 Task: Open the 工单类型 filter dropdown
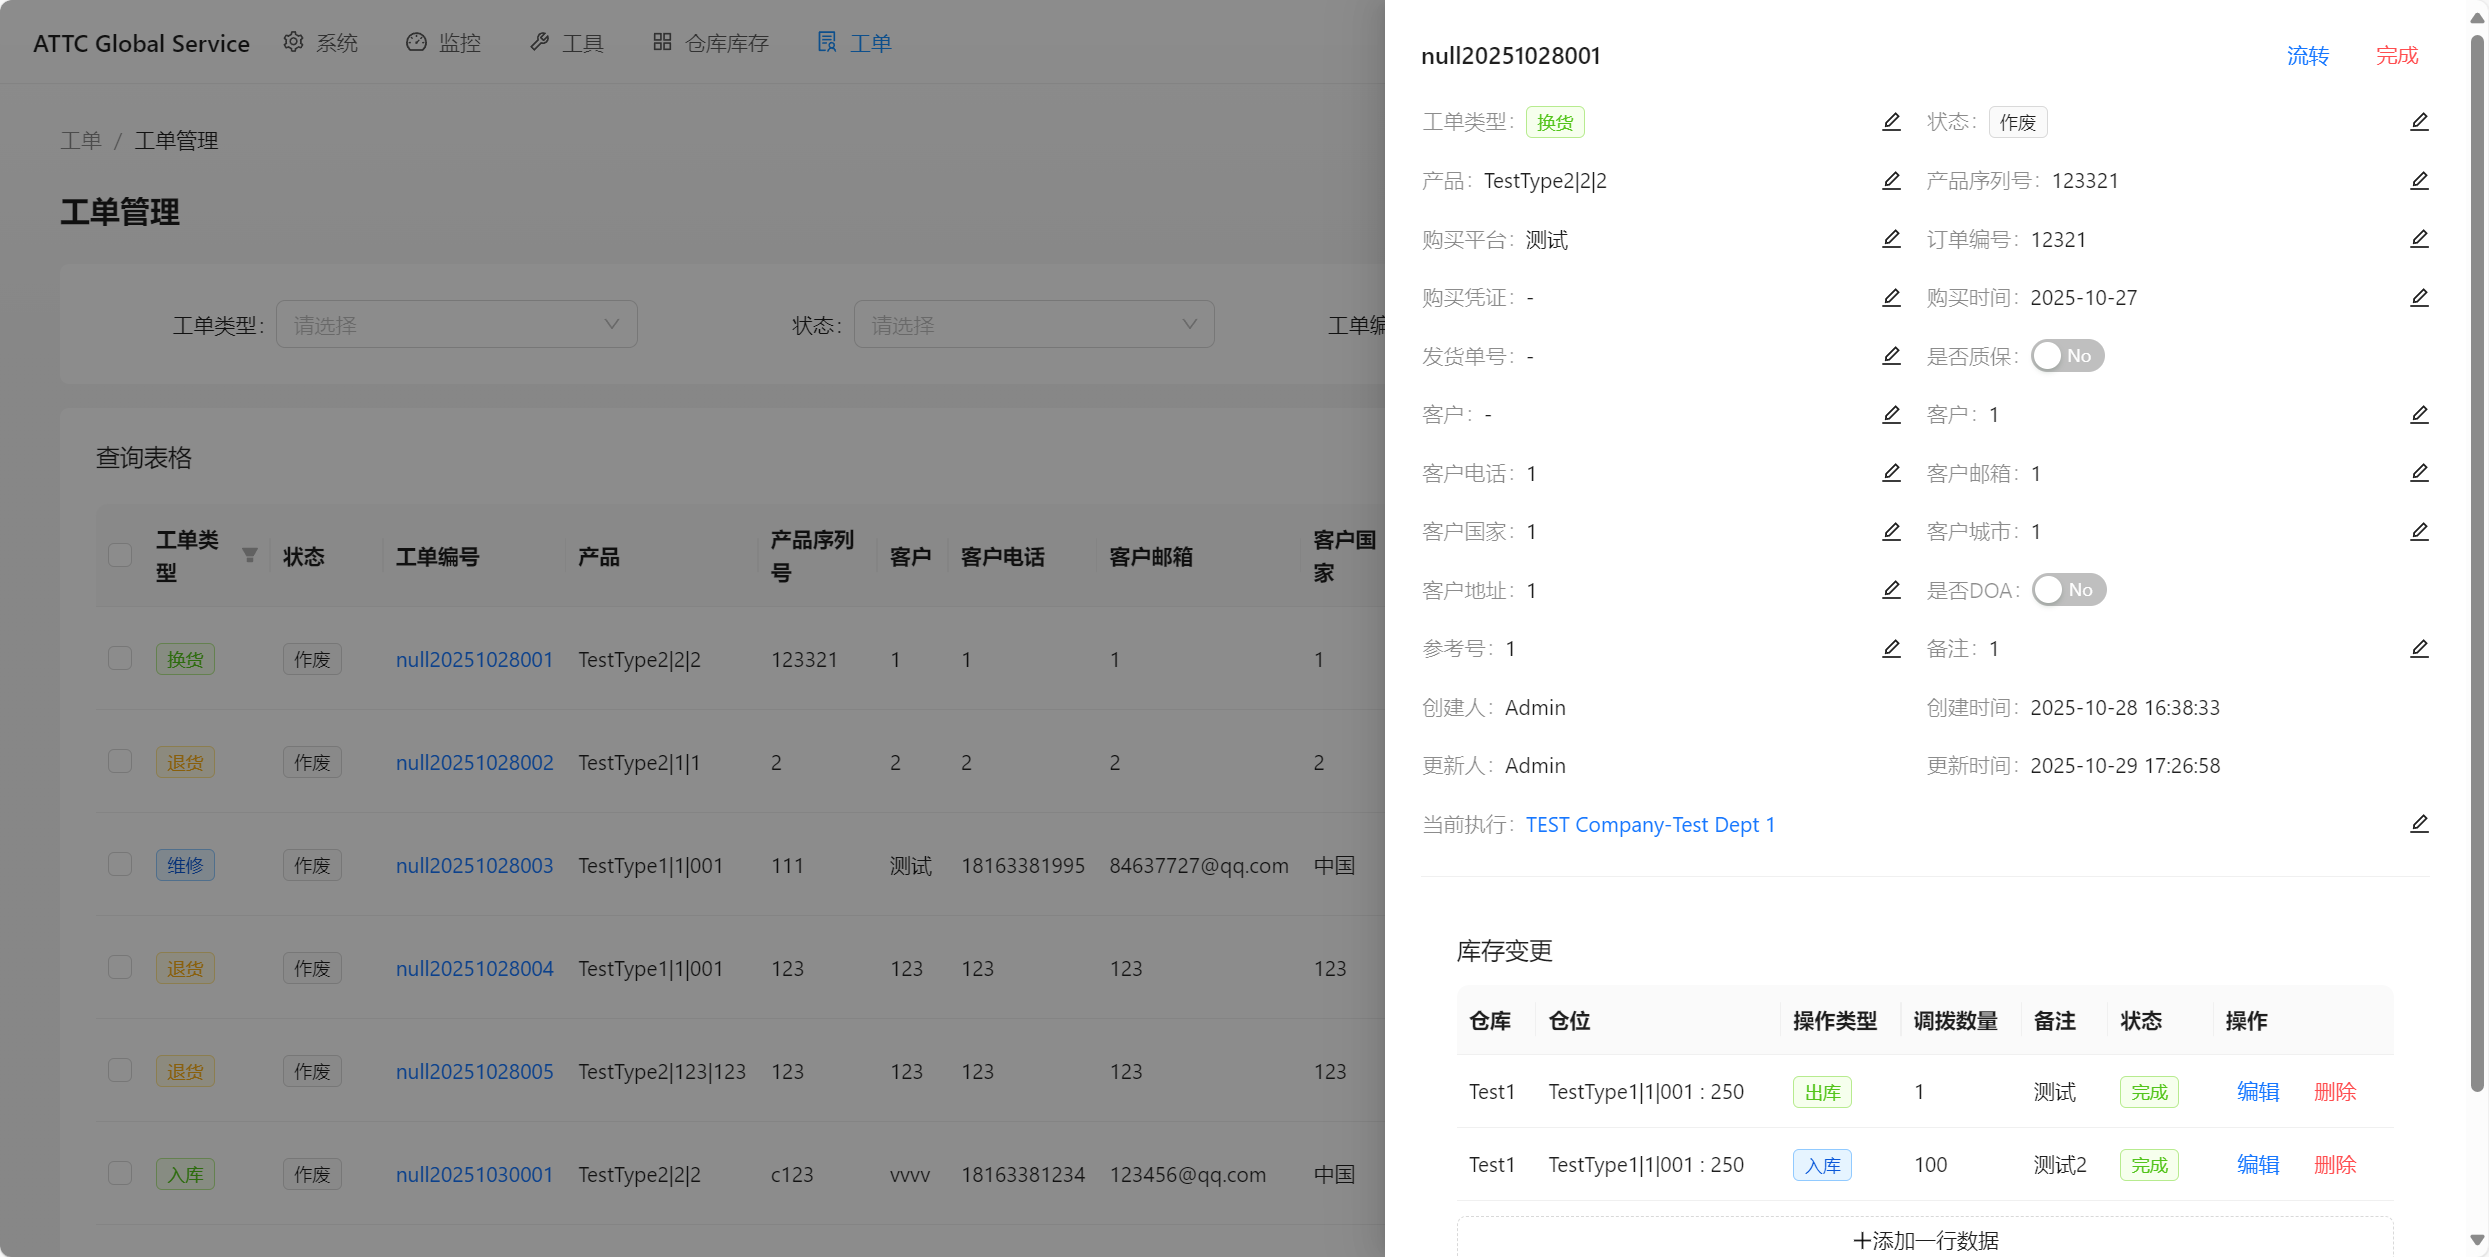click(456, 325)
